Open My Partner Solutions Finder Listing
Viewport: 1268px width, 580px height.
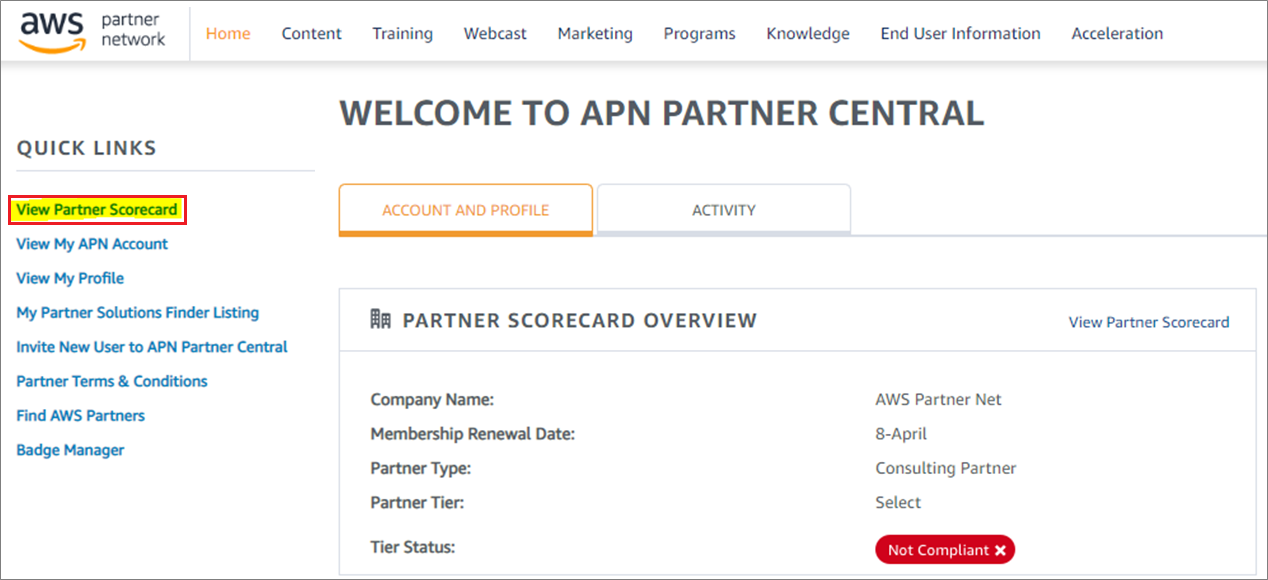[x=138, y=313]
